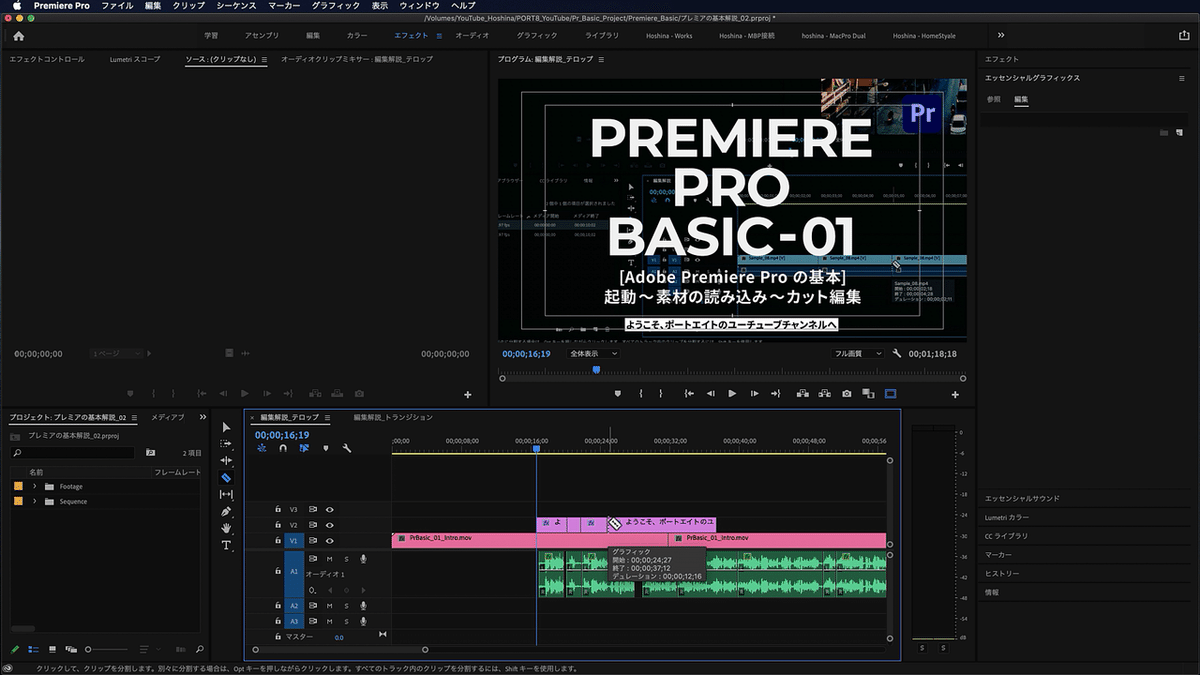Open Project panel overflow chevron
The image size is (1200, 675).
[203, 417]
